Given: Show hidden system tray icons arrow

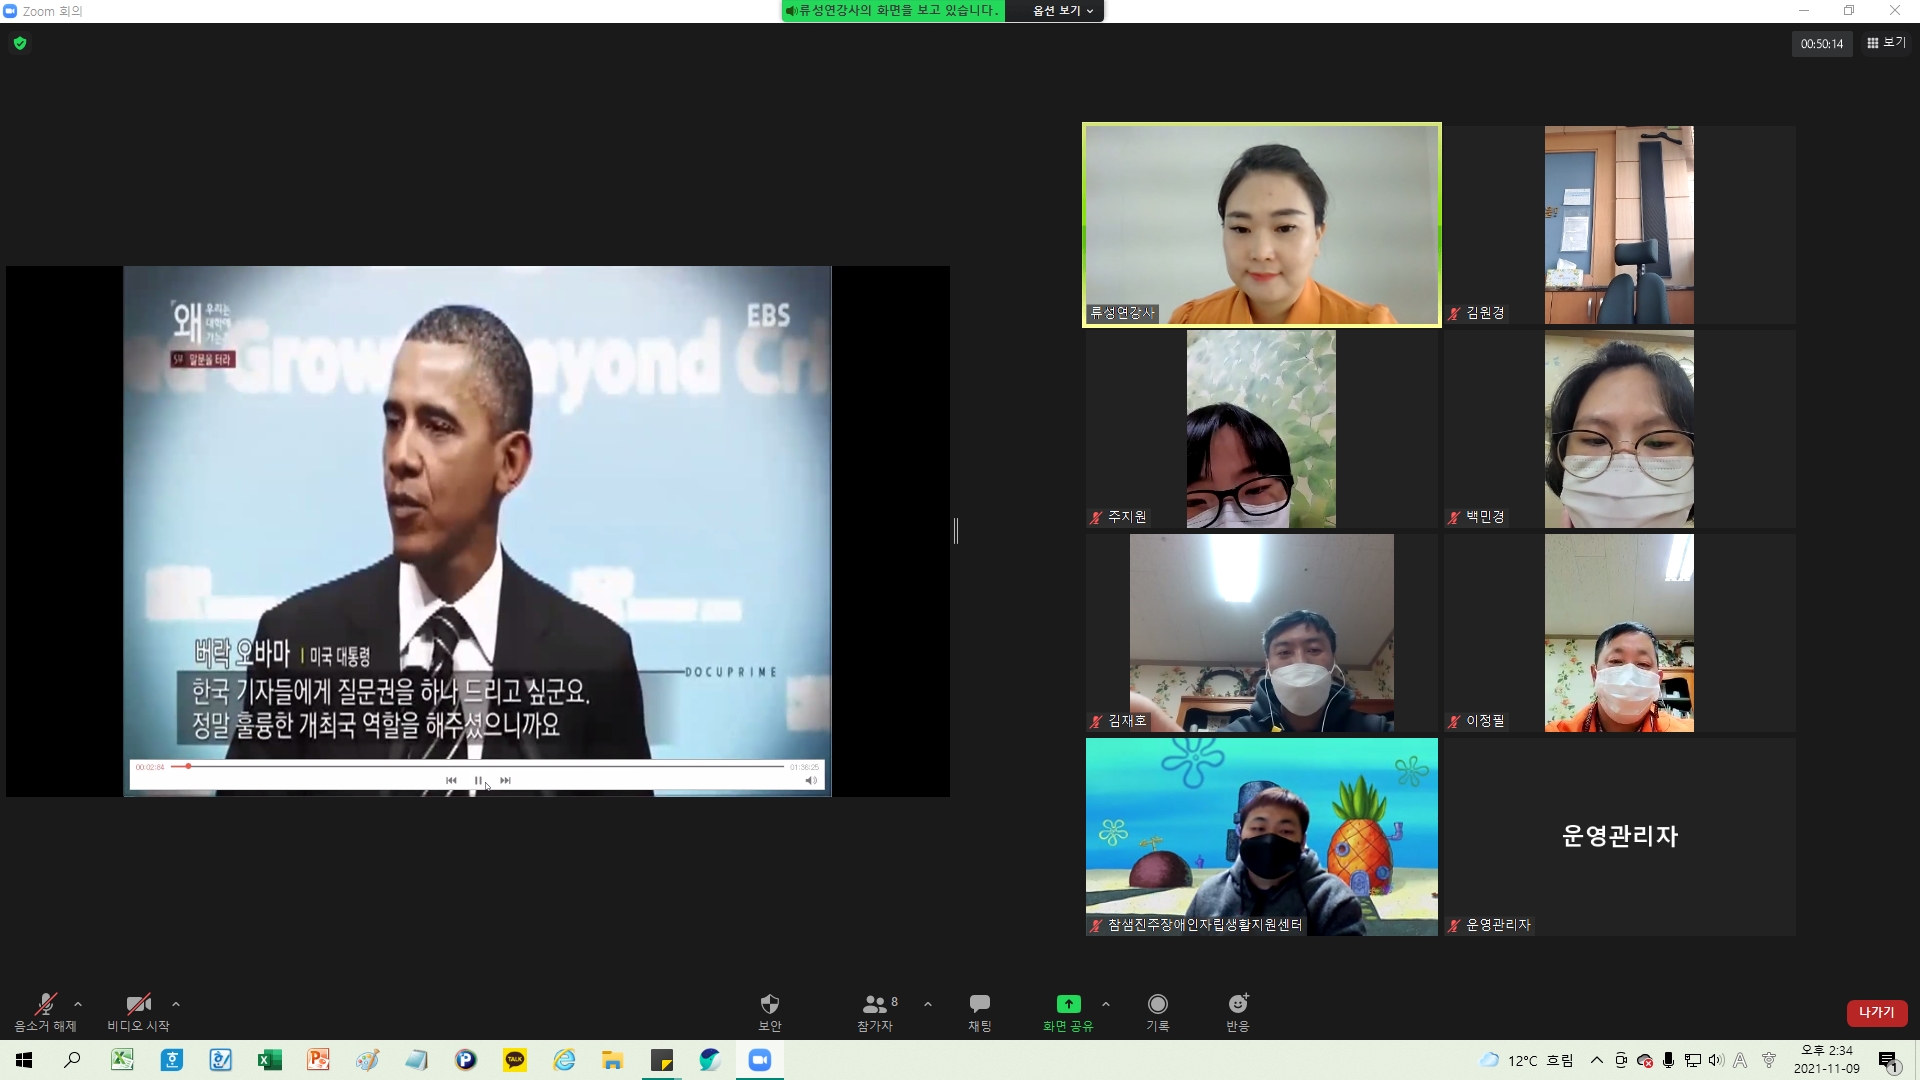Looking at the screenshot, I should (1597, 1060).
